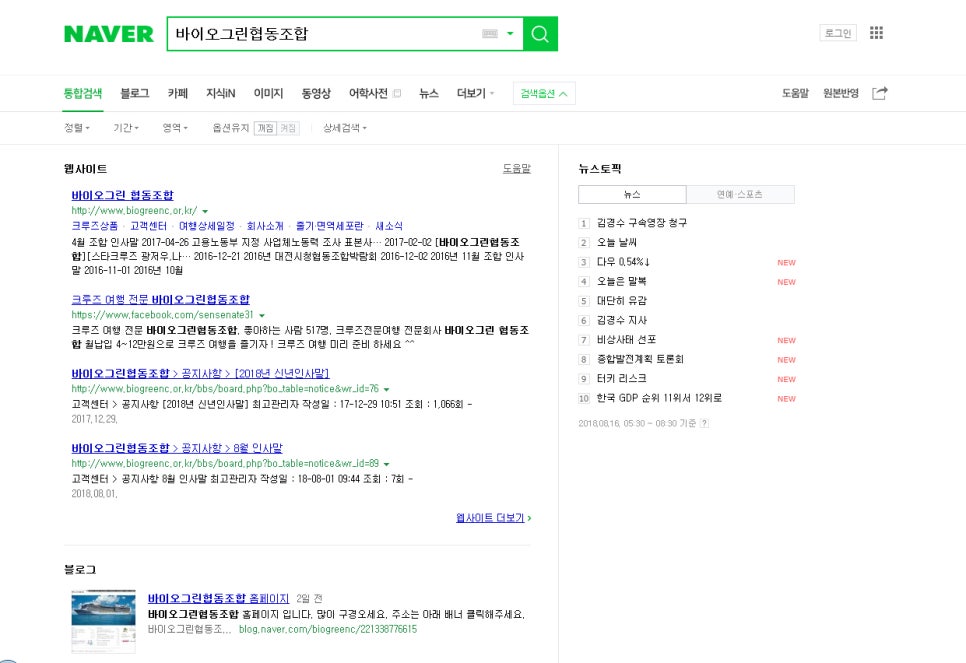This screenshot has width=966, height=663.
Task: Click the 도움말 link in 웹사이트 section
Action: [516, 168]
